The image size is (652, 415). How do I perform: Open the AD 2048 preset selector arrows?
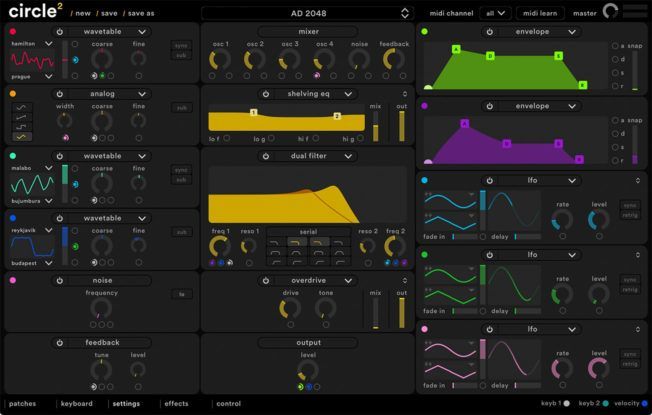coord(405,13)
